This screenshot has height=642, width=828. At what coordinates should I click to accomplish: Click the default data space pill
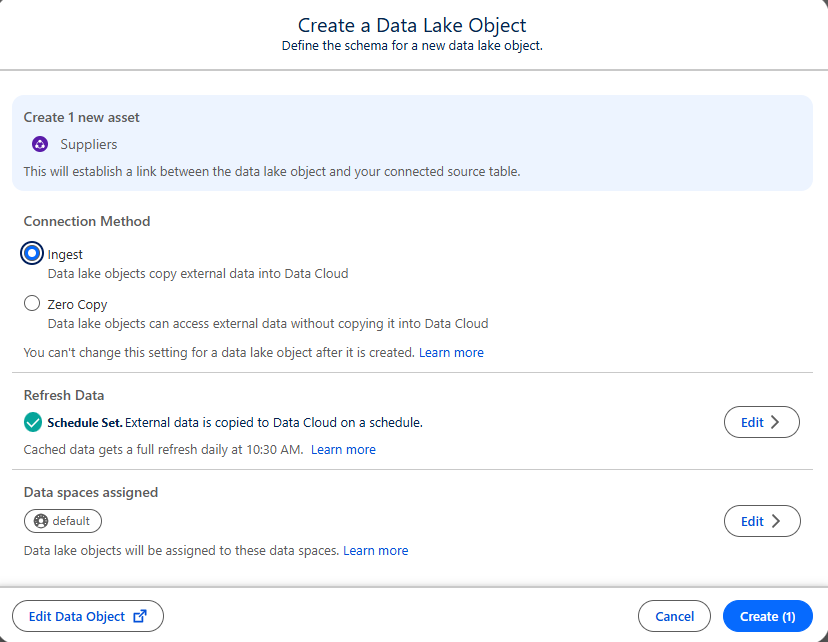pos(63,521)
